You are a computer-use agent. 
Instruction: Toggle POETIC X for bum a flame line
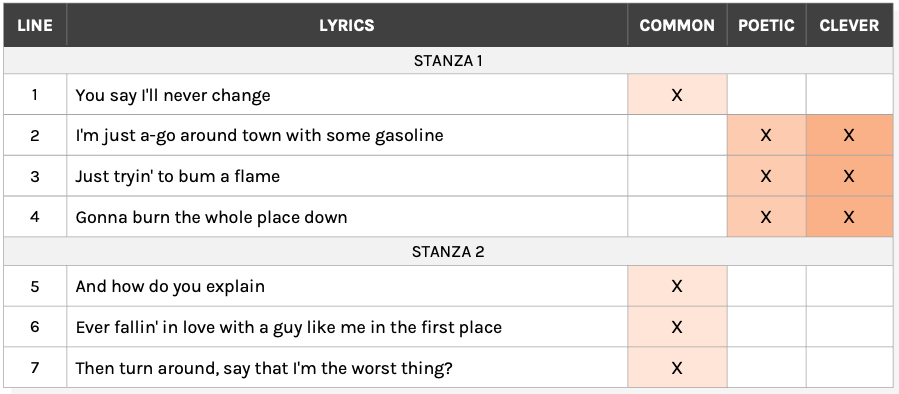pos(767,176)
